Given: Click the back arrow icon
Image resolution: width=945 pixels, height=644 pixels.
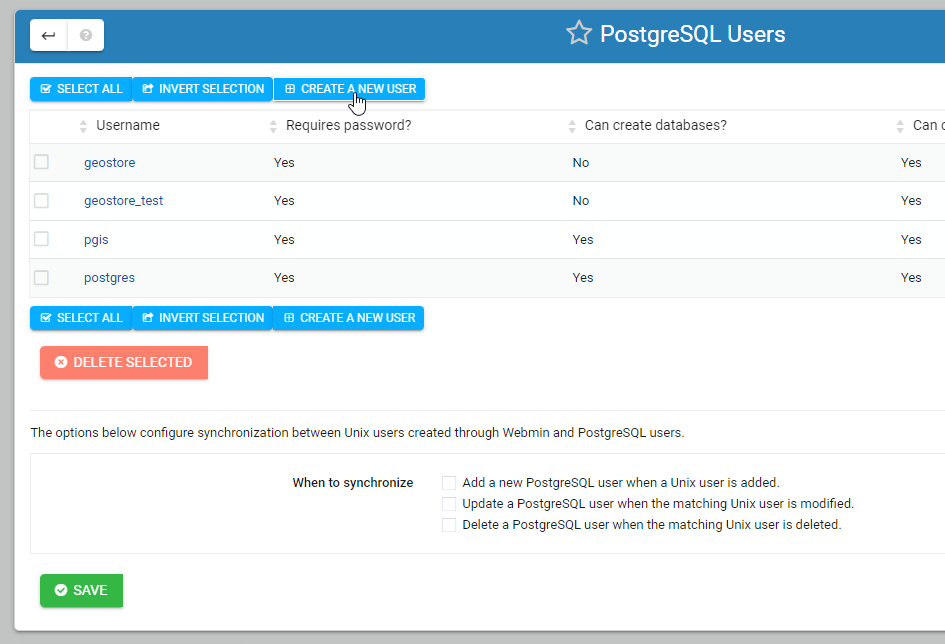Looking at the screenshot, I should (x=49, y=35).
